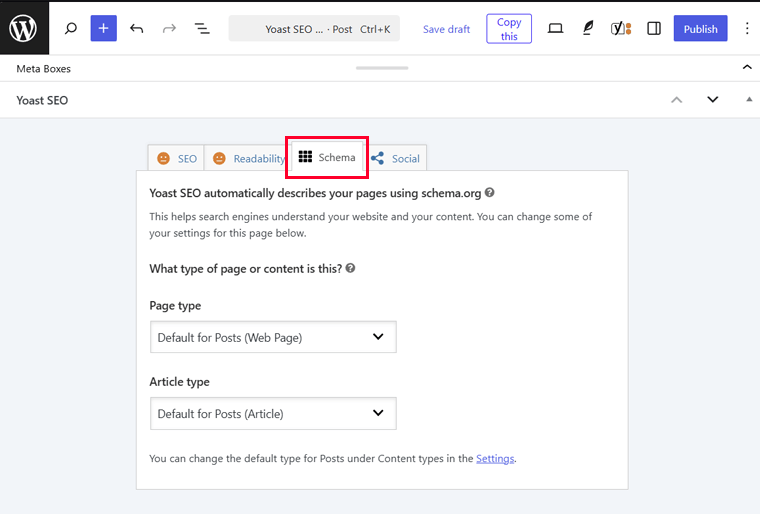Image resolution: width=760 pixels, height=514 pixels.
Task: Open the Yoast SEO Post command palette field
Action: [x=314, y=29]
